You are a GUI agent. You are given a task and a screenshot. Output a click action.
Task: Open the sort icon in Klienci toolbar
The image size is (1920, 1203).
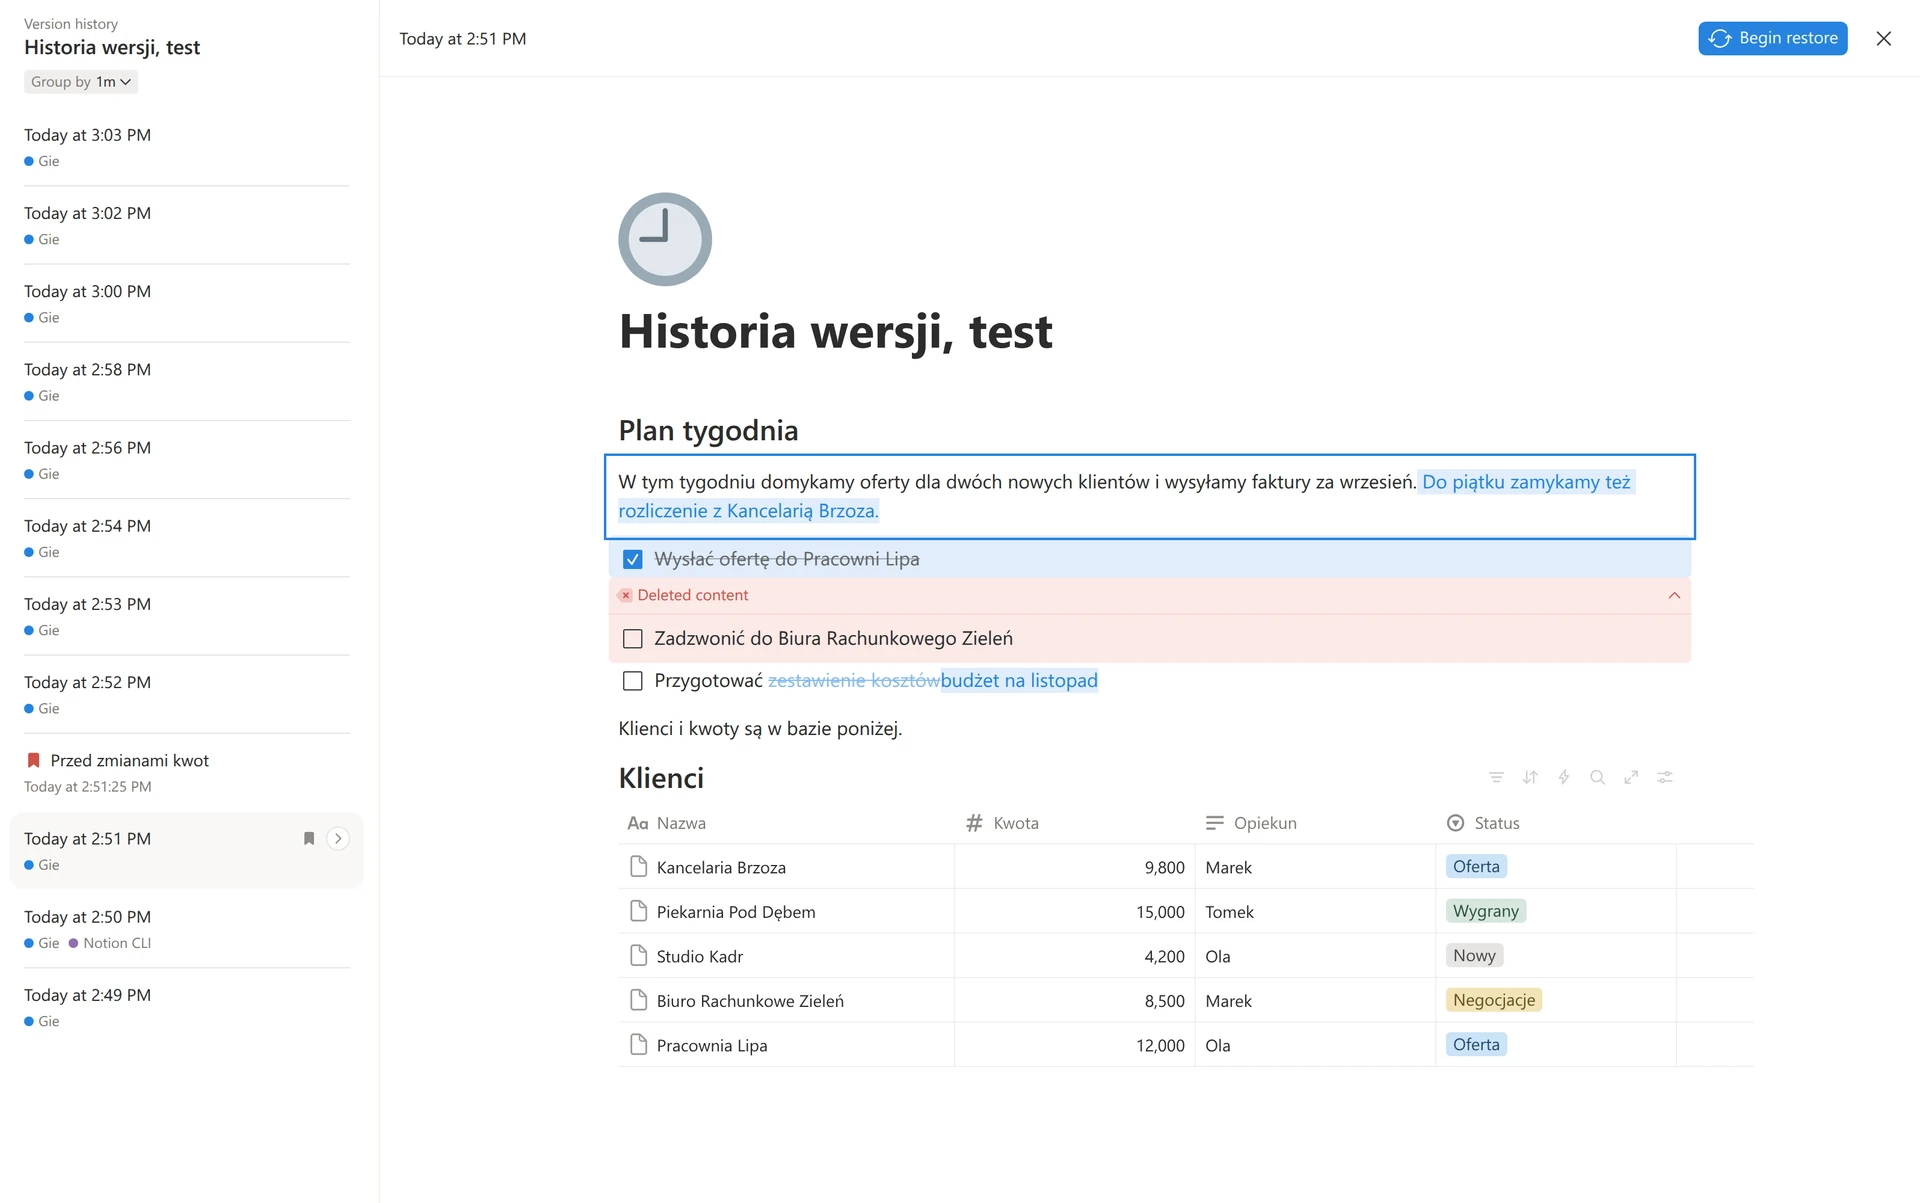pos(1530,777)
